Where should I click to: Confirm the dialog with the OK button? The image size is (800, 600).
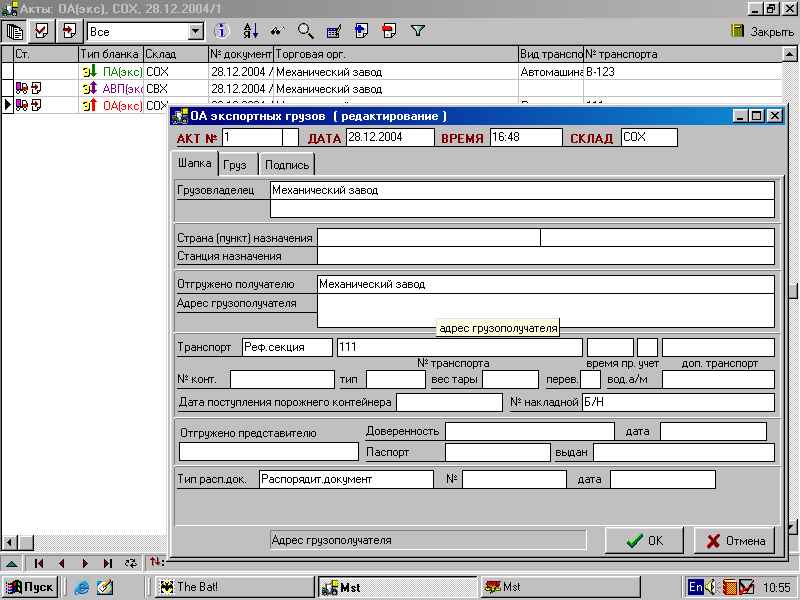coord(644,541)
